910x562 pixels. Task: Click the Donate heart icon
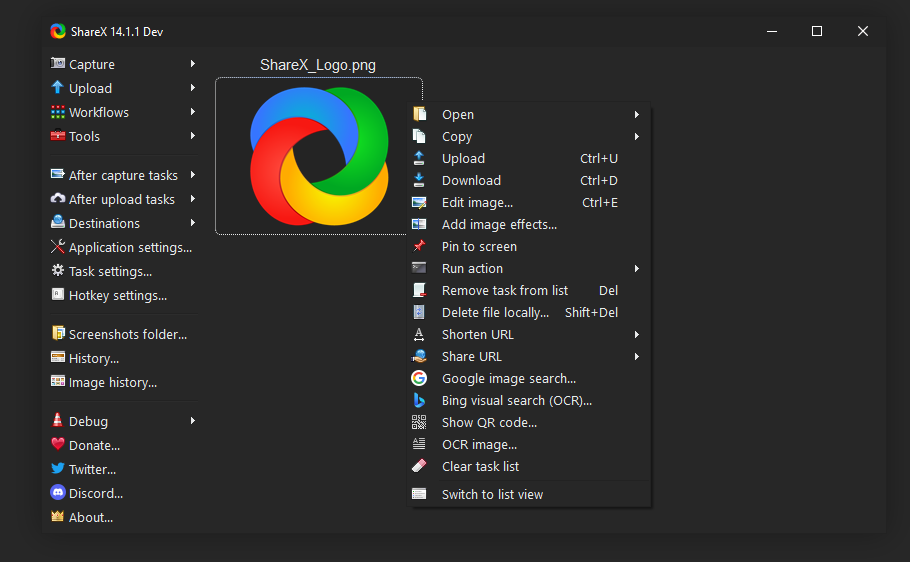pos(57,444)
